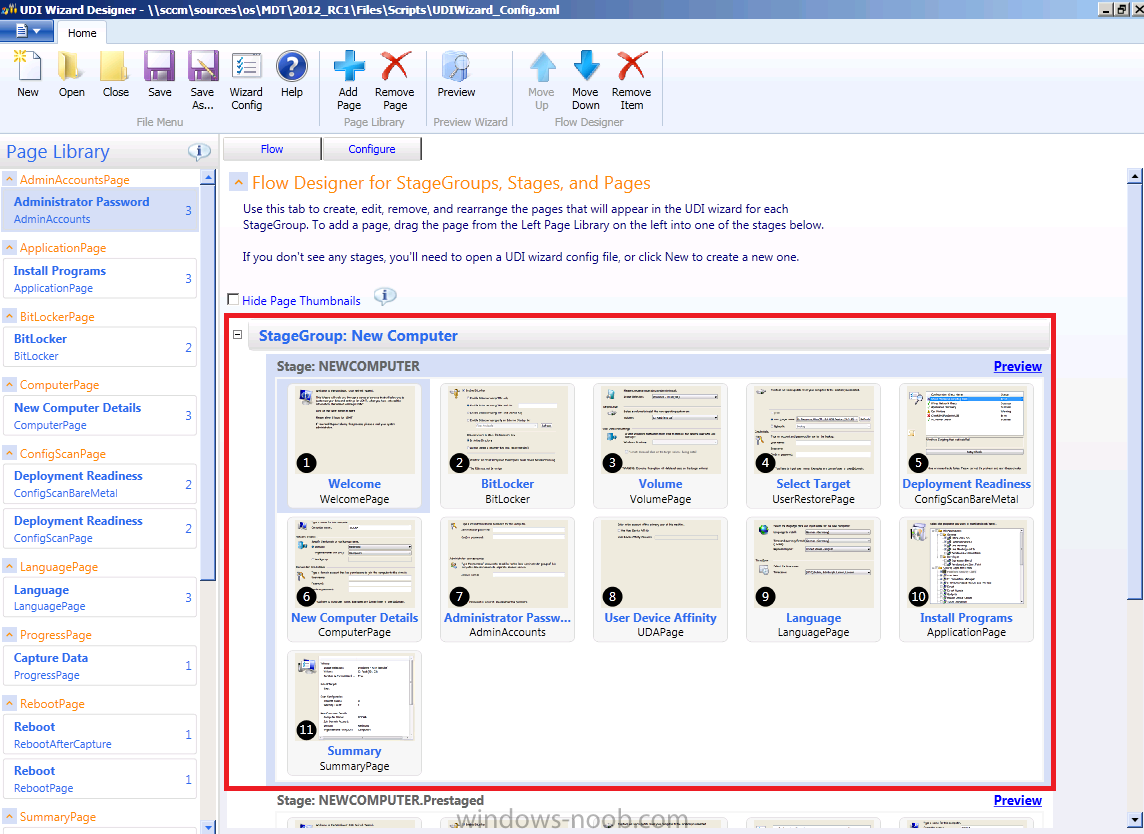Screen dimensions: 1144x834
Task: Select Install Programs thumbnail in stage
Action: point(966,579)
